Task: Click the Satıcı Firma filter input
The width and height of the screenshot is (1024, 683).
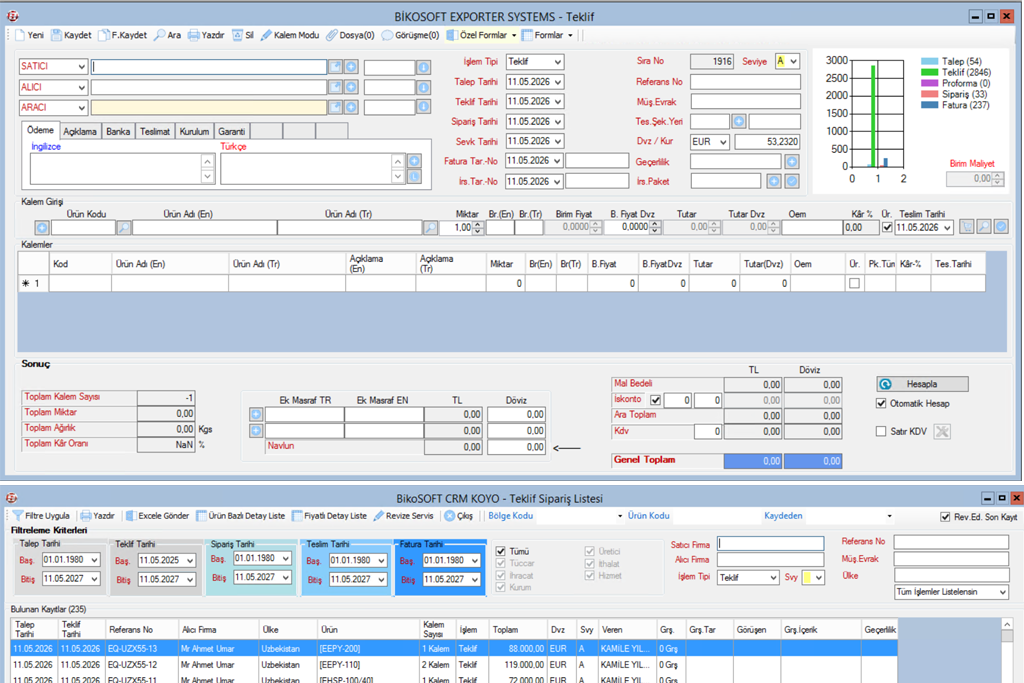Action: 770,543
